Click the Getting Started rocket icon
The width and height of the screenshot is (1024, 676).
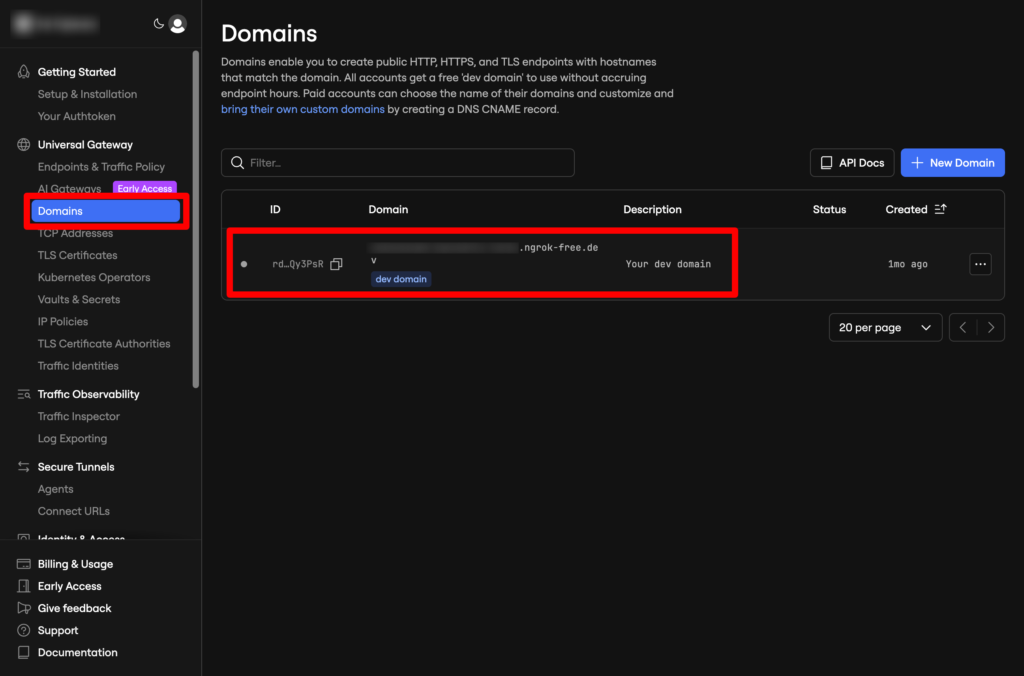pos(24,72)
